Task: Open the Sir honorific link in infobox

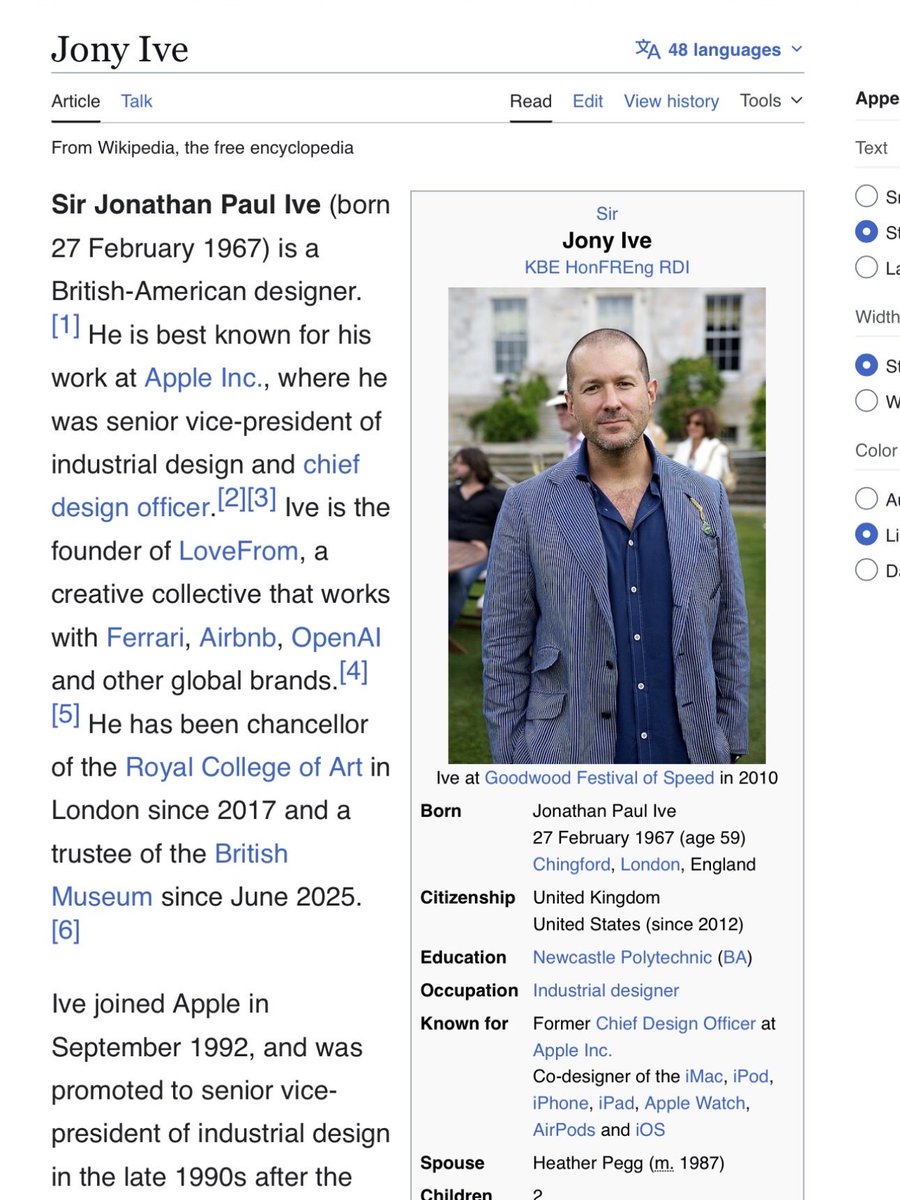Action: (607, 214)
